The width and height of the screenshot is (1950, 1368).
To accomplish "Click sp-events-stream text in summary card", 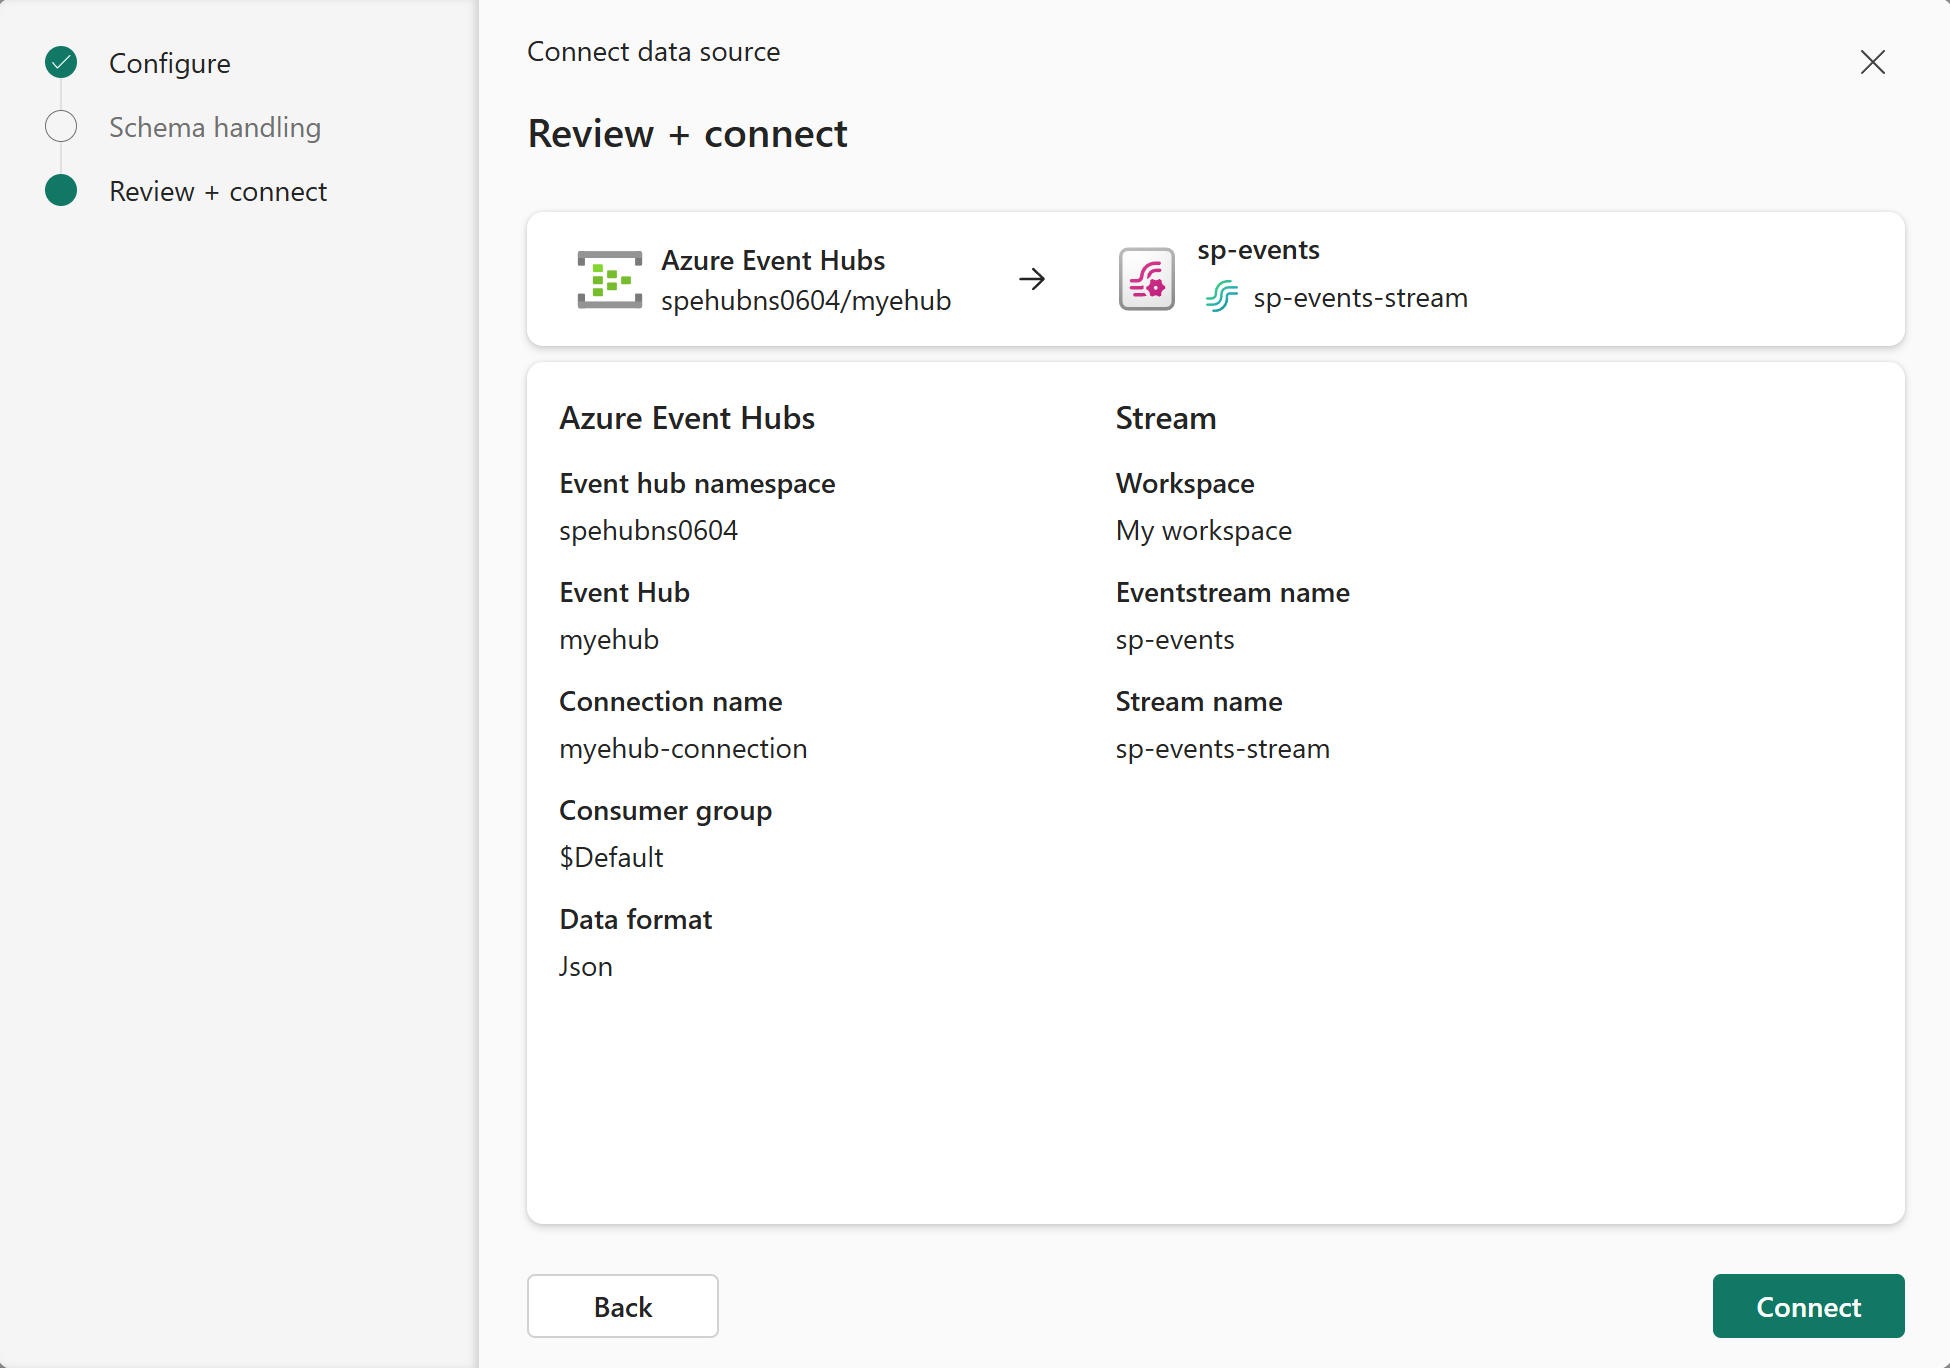I will click(1361, 298).
